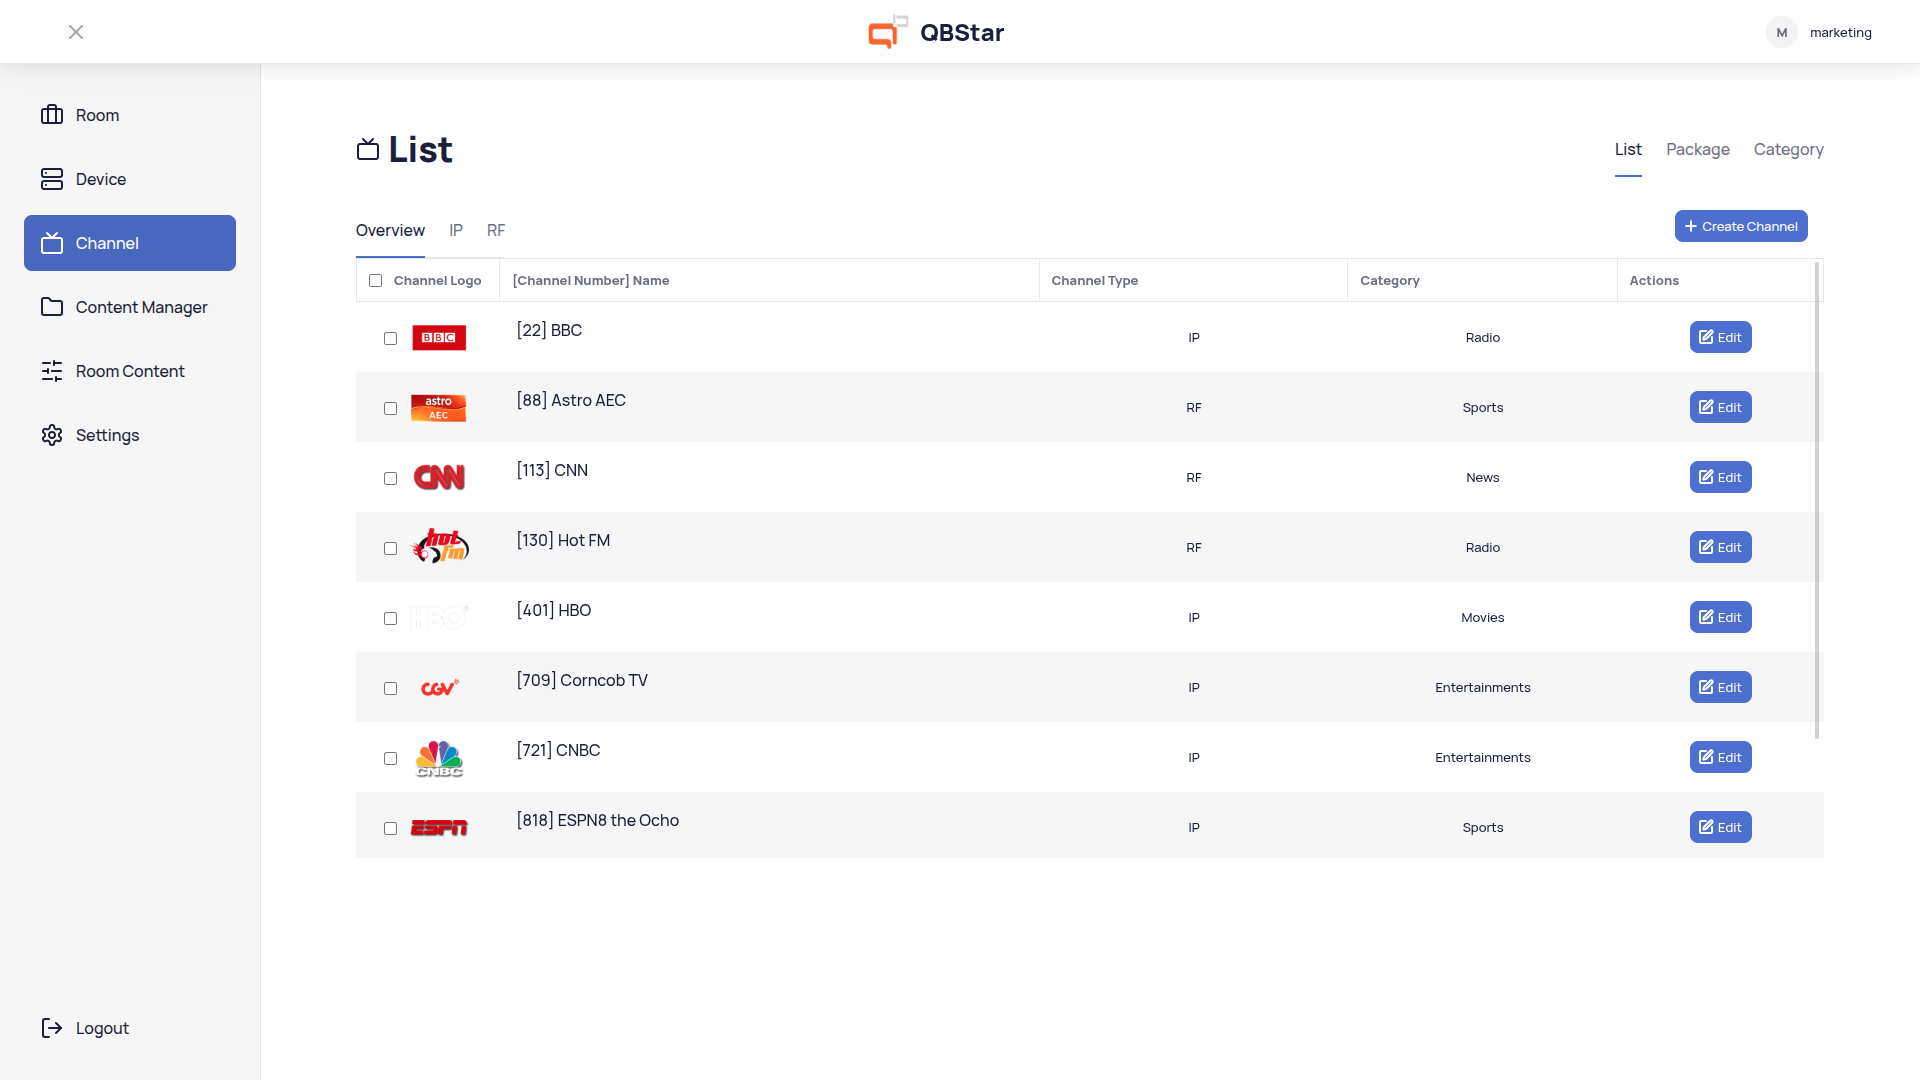Close the sidebar with X icon
The height and width of the screenshot is (1080, 1920).
tap(76, 32)
